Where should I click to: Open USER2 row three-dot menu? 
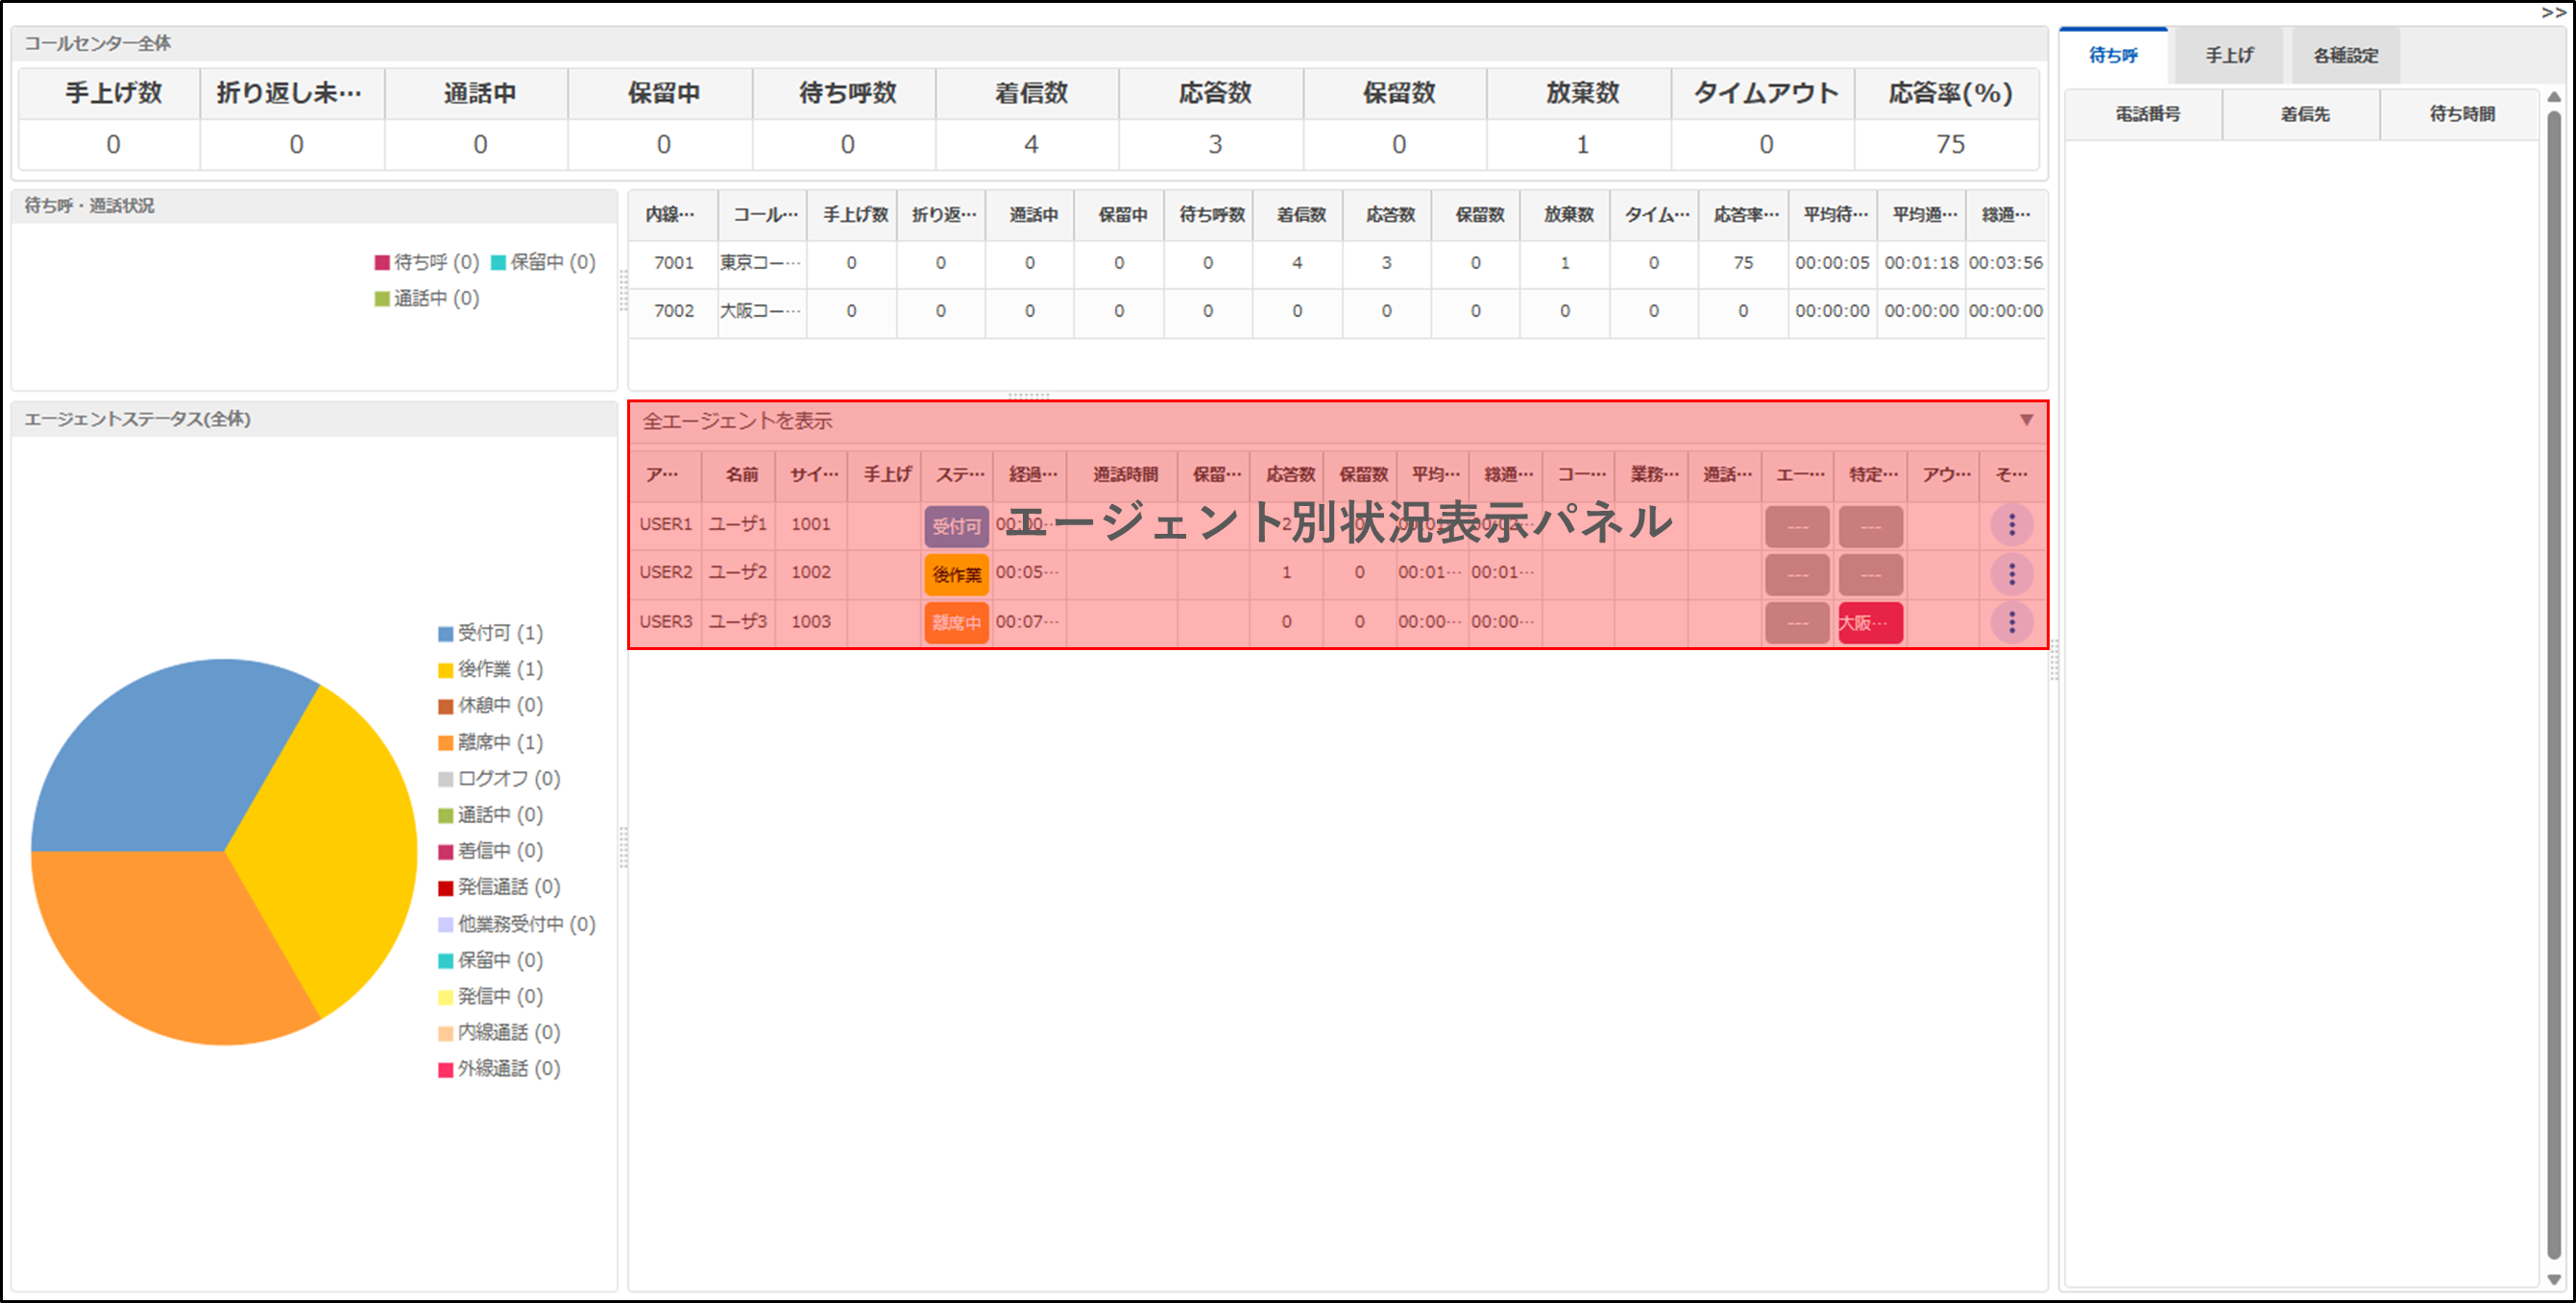coord(2011,574)
